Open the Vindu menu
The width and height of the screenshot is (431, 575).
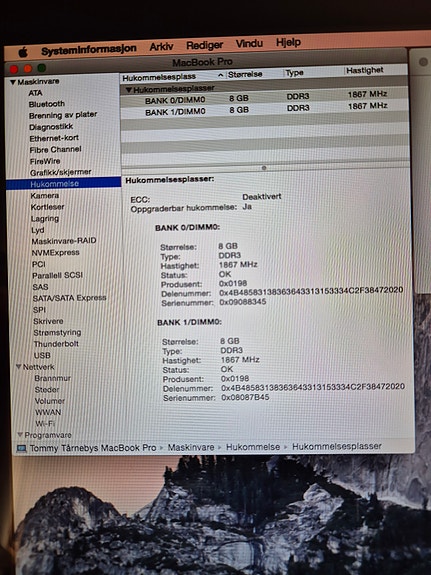249,43
